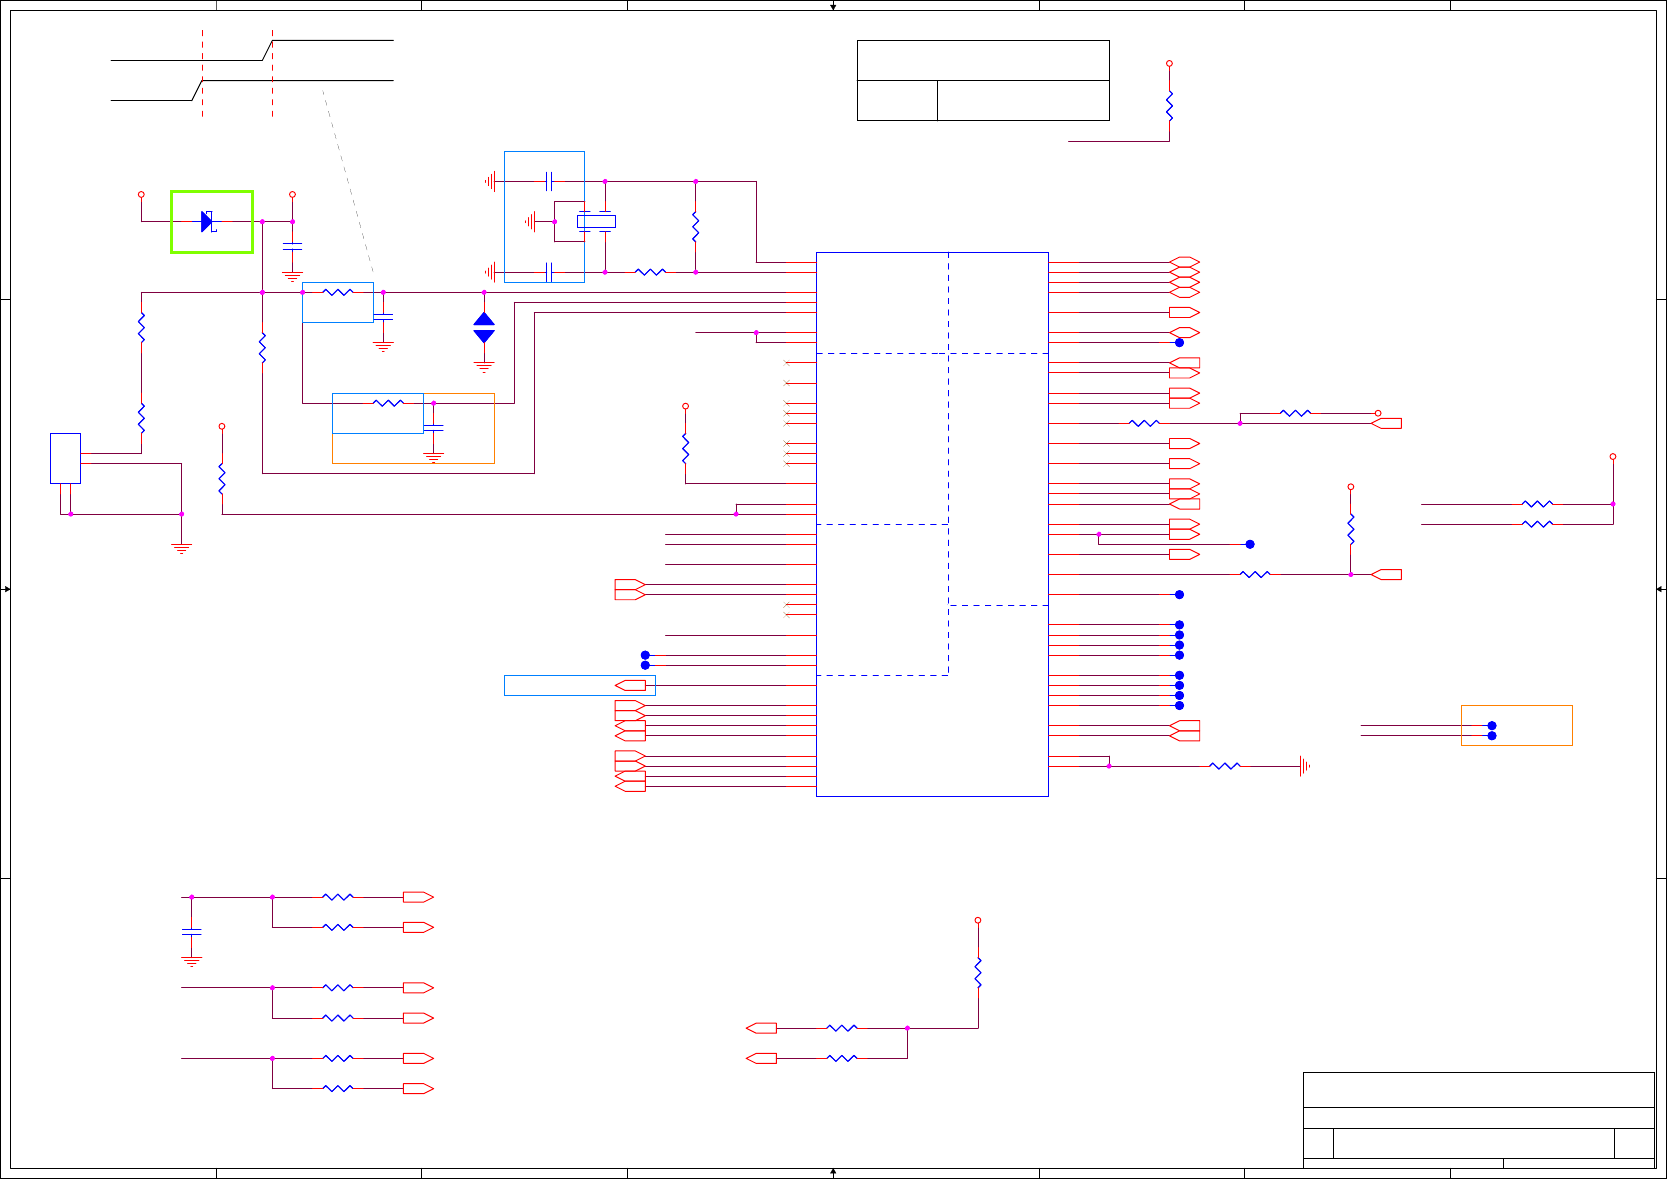The width and height of the screenshot is (1667, 1179).
Task: Click the upper load capacitor of the crystal circuit
Action: point(549,181)
